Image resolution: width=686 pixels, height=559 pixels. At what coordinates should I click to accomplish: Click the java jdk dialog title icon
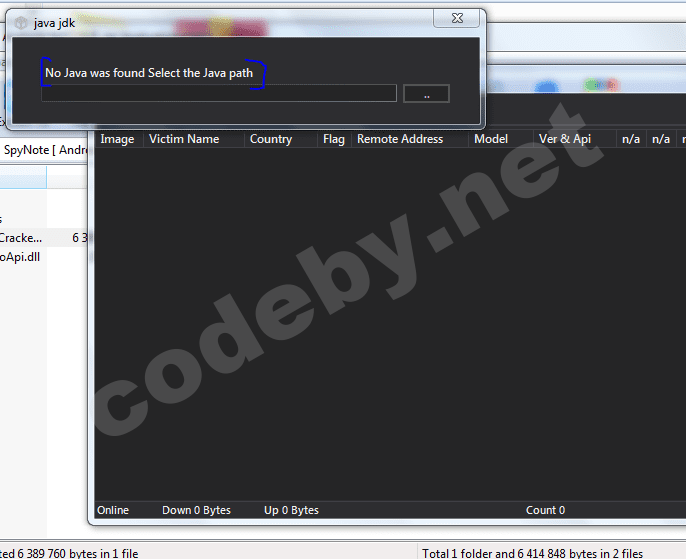[21, 23]
